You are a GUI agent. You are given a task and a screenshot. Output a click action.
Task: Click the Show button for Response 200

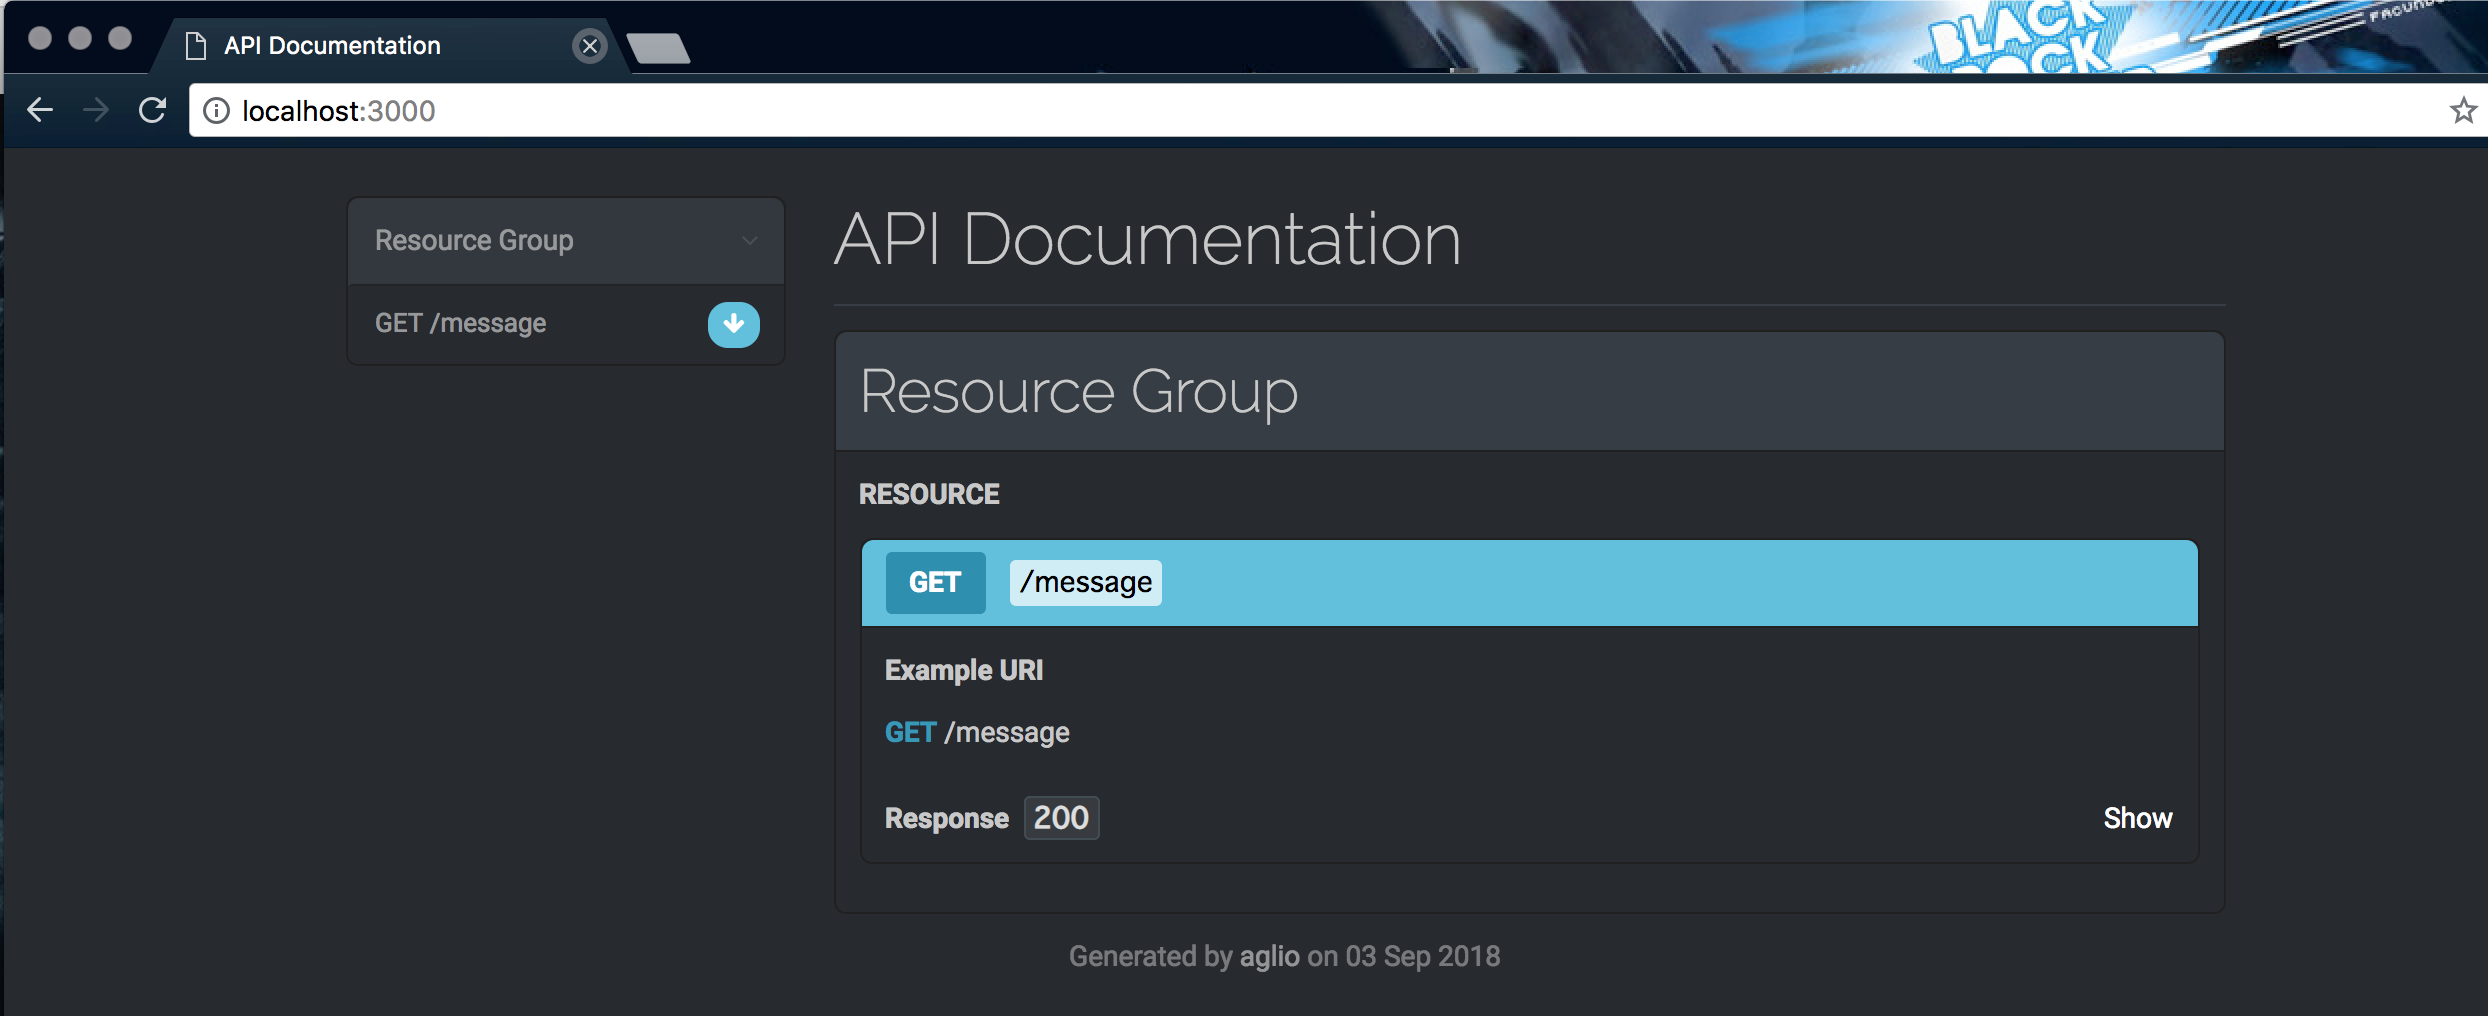(2138, 818)
